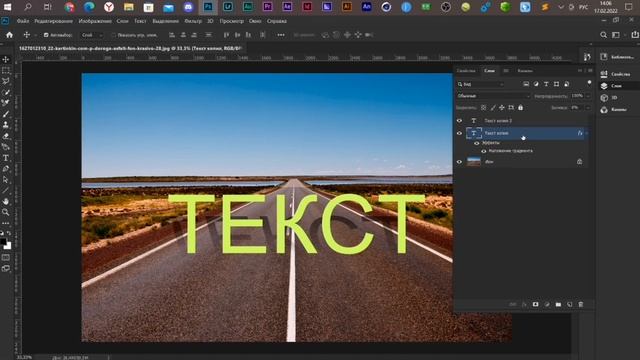640x360 pixels.
Task: Click the fill value field
Action: pos(577,108)
